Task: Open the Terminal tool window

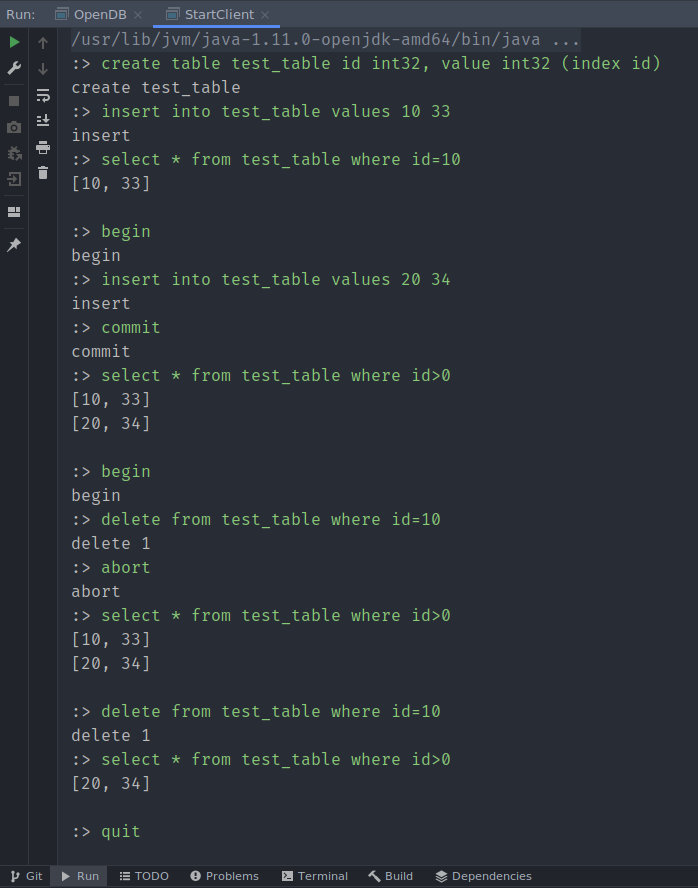Action: [x=315, y=876]
